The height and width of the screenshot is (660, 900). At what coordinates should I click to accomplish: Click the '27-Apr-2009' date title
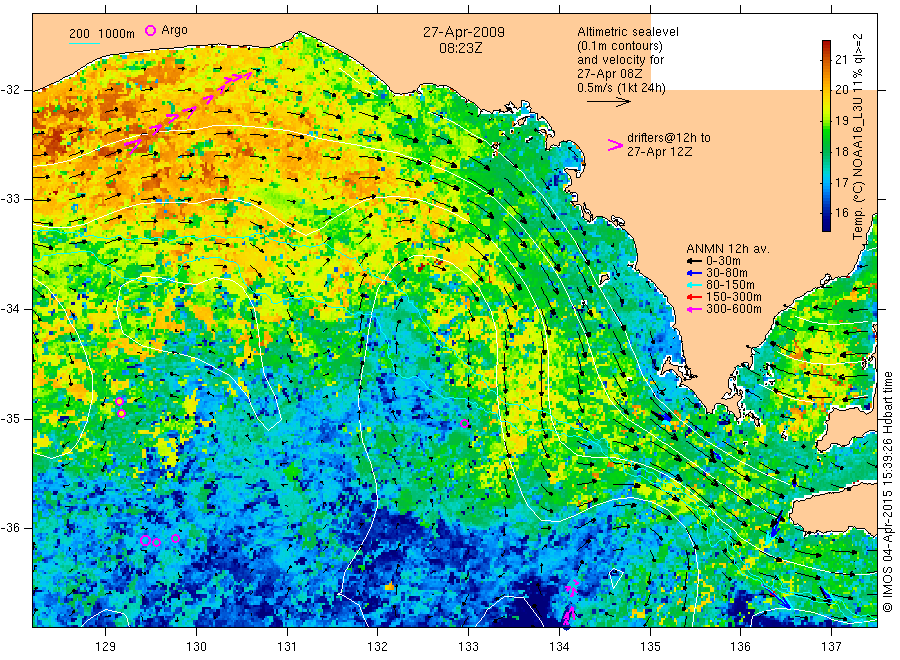464,32
